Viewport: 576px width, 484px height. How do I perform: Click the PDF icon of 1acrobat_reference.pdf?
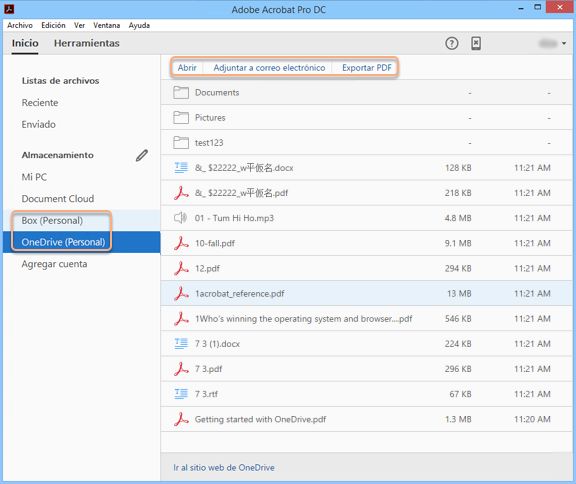181,293
